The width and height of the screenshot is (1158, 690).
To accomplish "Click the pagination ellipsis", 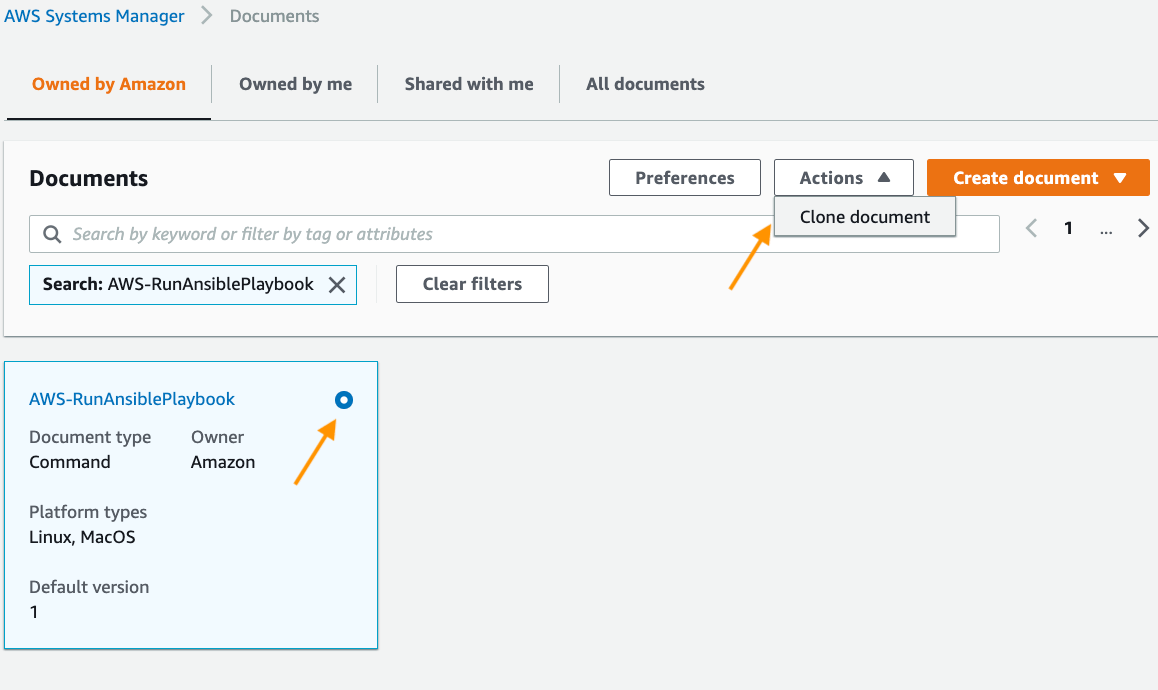I will tap(1105, 230).
